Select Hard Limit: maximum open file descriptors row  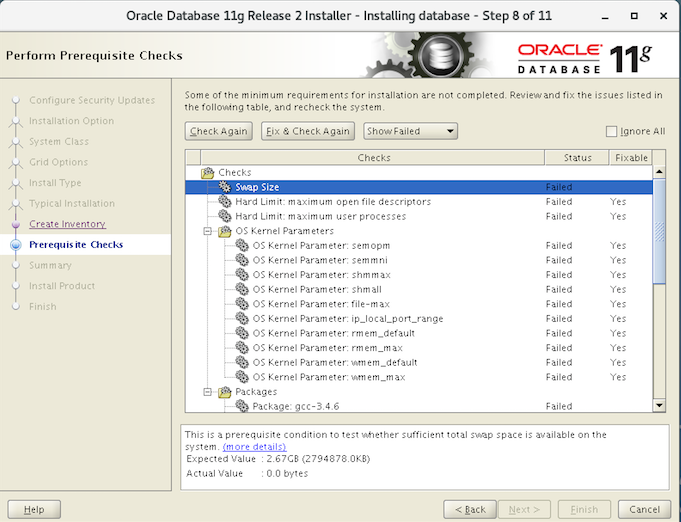(419, 202)
